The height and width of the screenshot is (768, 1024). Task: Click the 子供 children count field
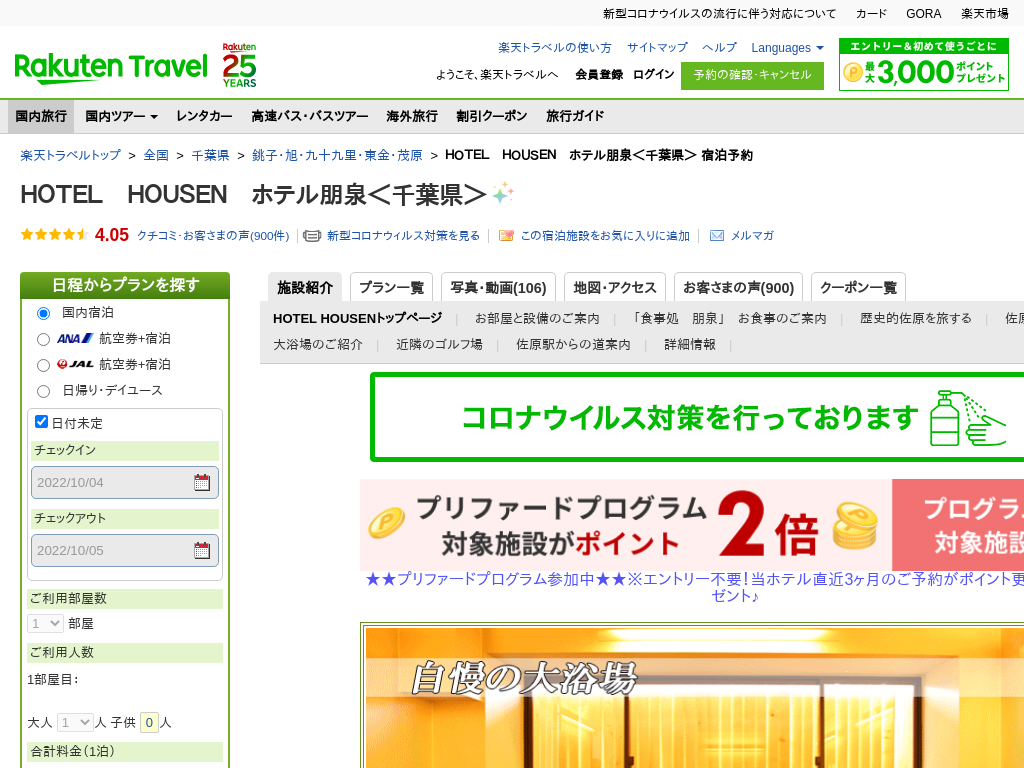point(150,722)
